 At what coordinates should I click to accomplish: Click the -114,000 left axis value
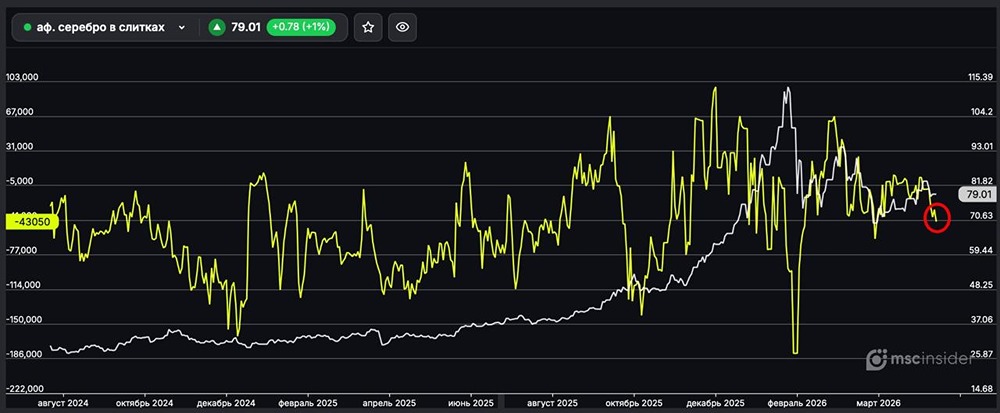(22, 286)
